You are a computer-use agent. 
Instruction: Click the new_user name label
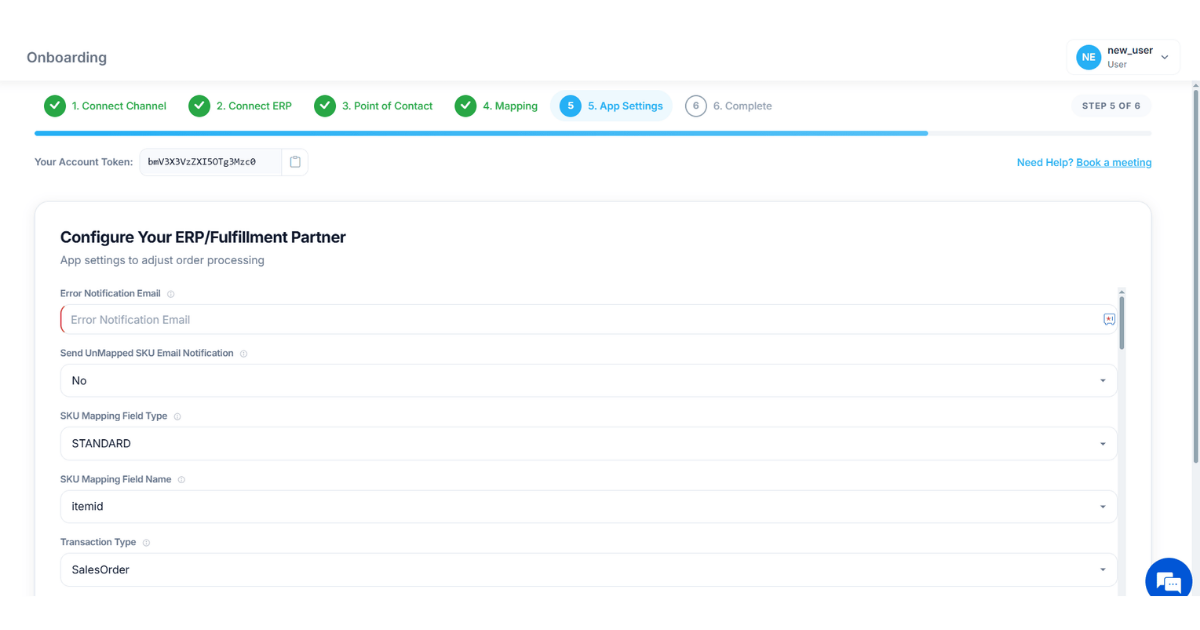(1130, 50)
